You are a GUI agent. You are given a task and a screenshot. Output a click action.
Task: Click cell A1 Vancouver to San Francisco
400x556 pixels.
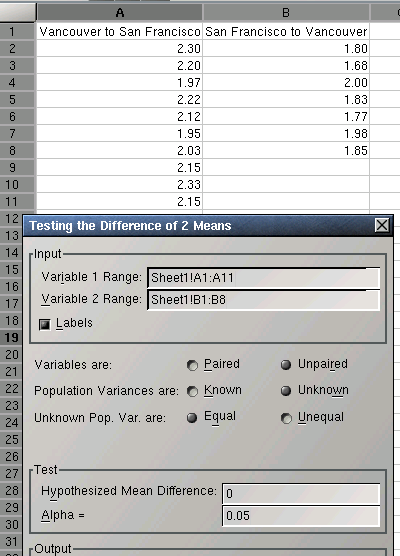tap(120, 31)
